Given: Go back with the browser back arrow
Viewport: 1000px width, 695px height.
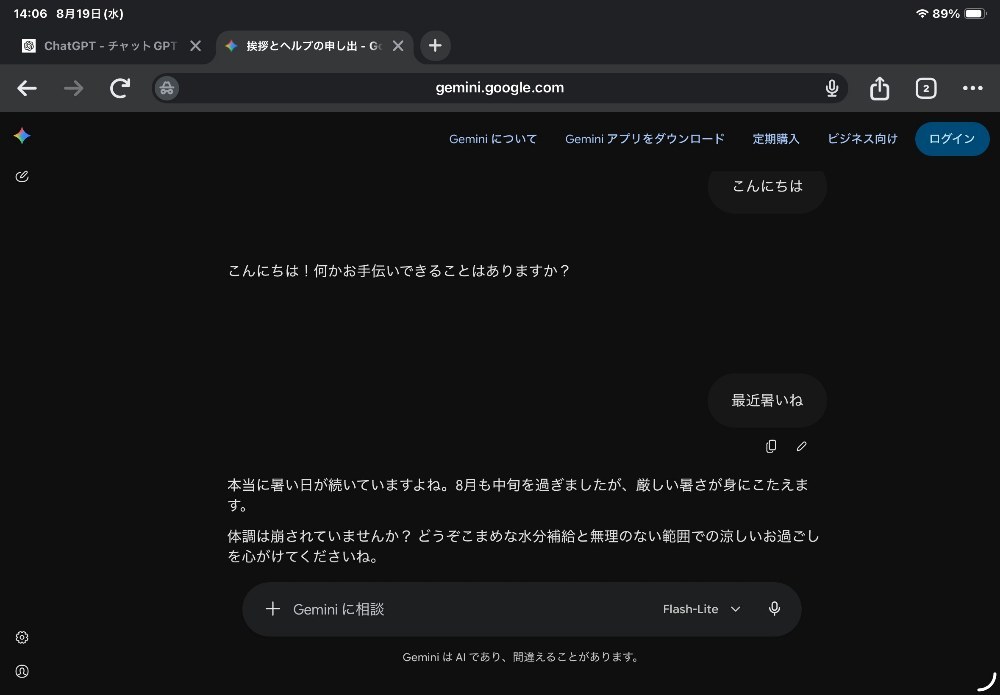Looking at the screenshot, I should point(27,88).
